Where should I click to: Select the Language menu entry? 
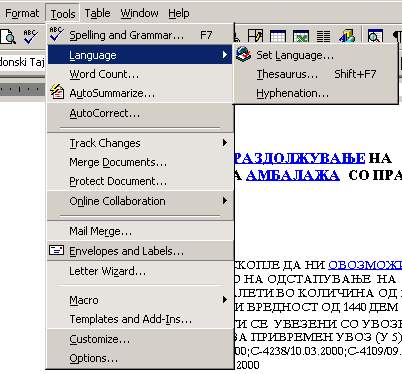click(x=140, y=55)
